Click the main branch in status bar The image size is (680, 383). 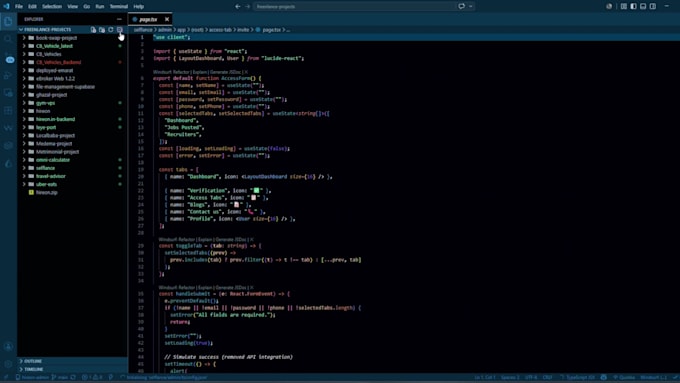pyautogui.click(x=60, y=377)
